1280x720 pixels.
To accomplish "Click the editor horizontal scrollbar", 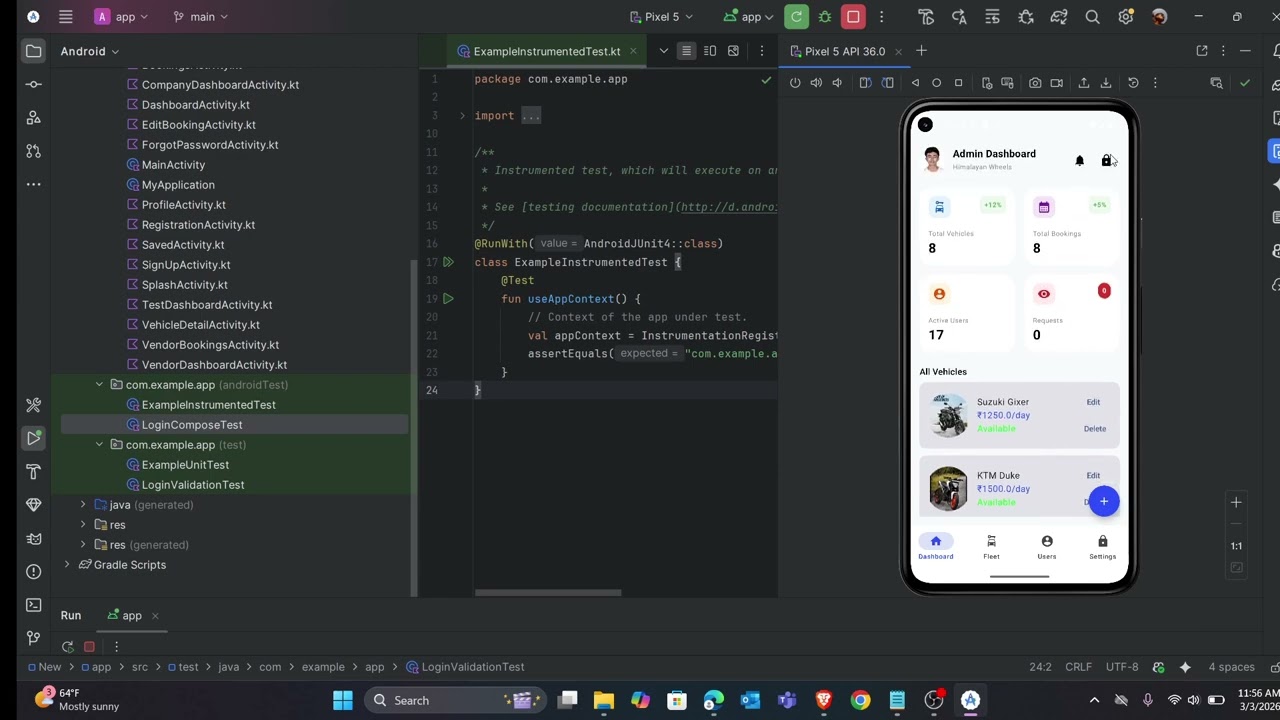I will pyautogui.click(x=548, y=593).
